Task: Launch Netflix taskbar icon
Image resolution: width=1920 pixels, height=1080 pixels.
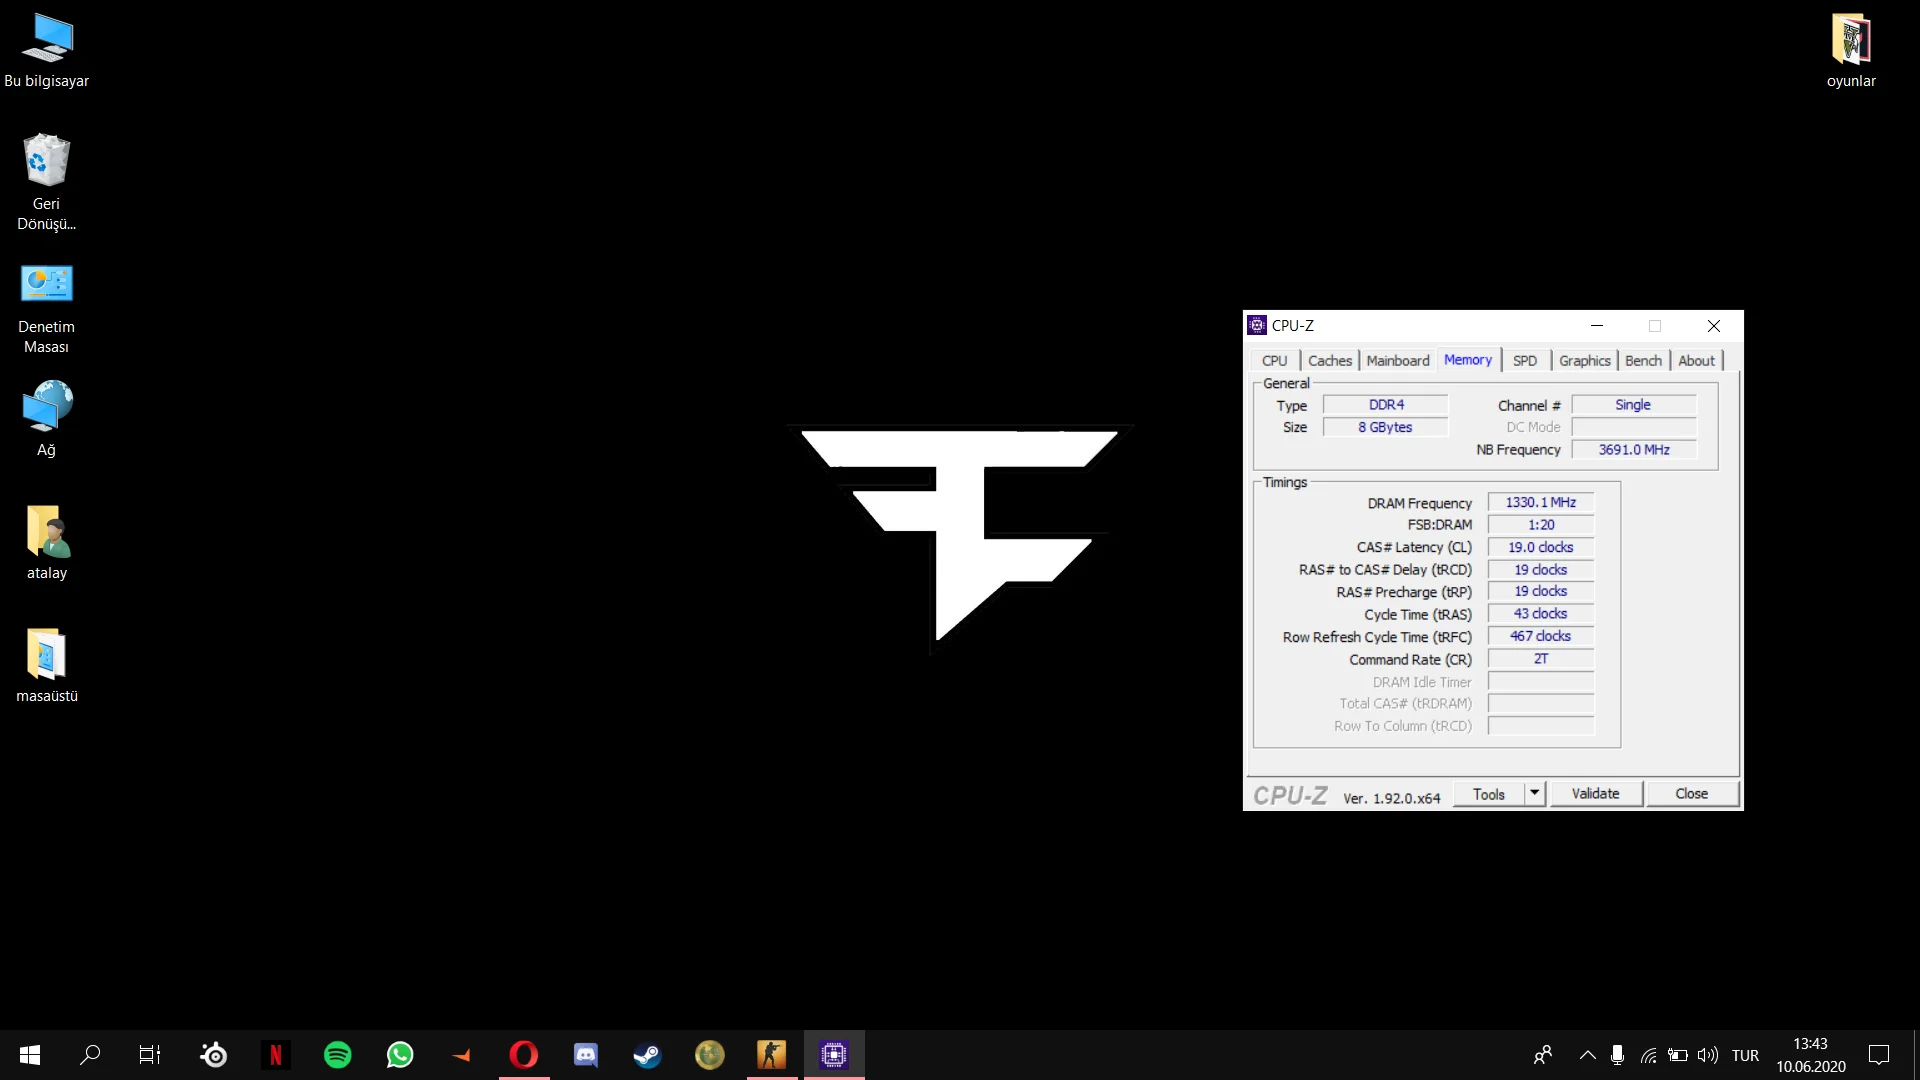Action: click(x=275, y=1055)
